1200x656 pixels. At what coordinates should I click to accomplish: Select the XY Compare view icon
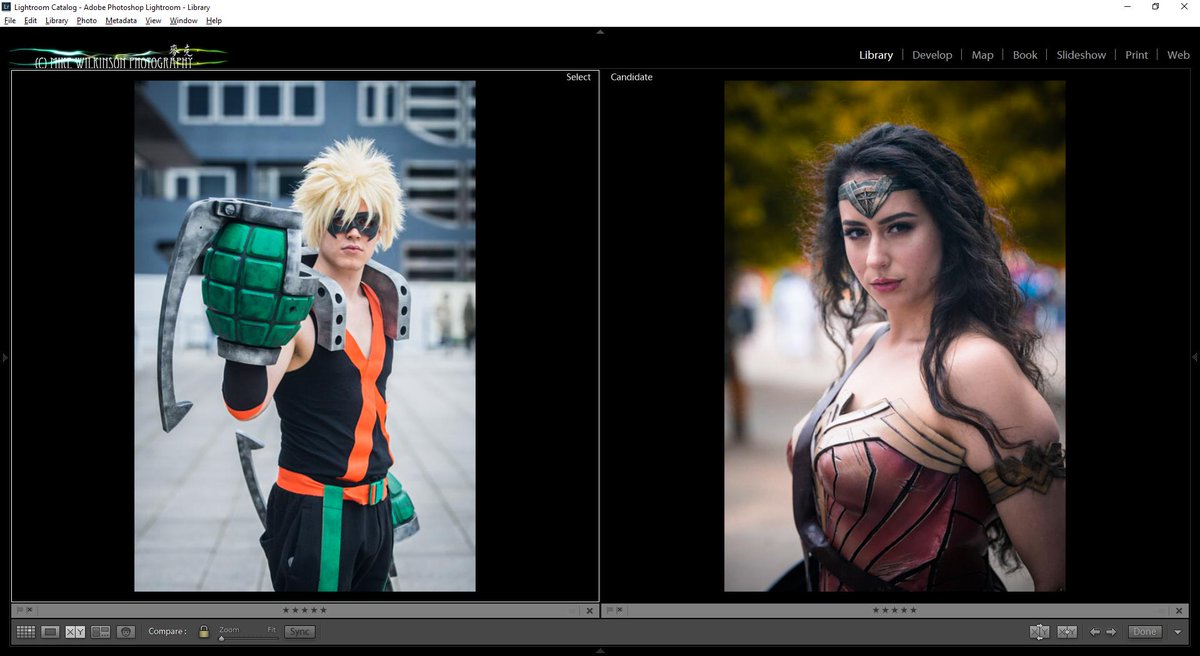75,632
